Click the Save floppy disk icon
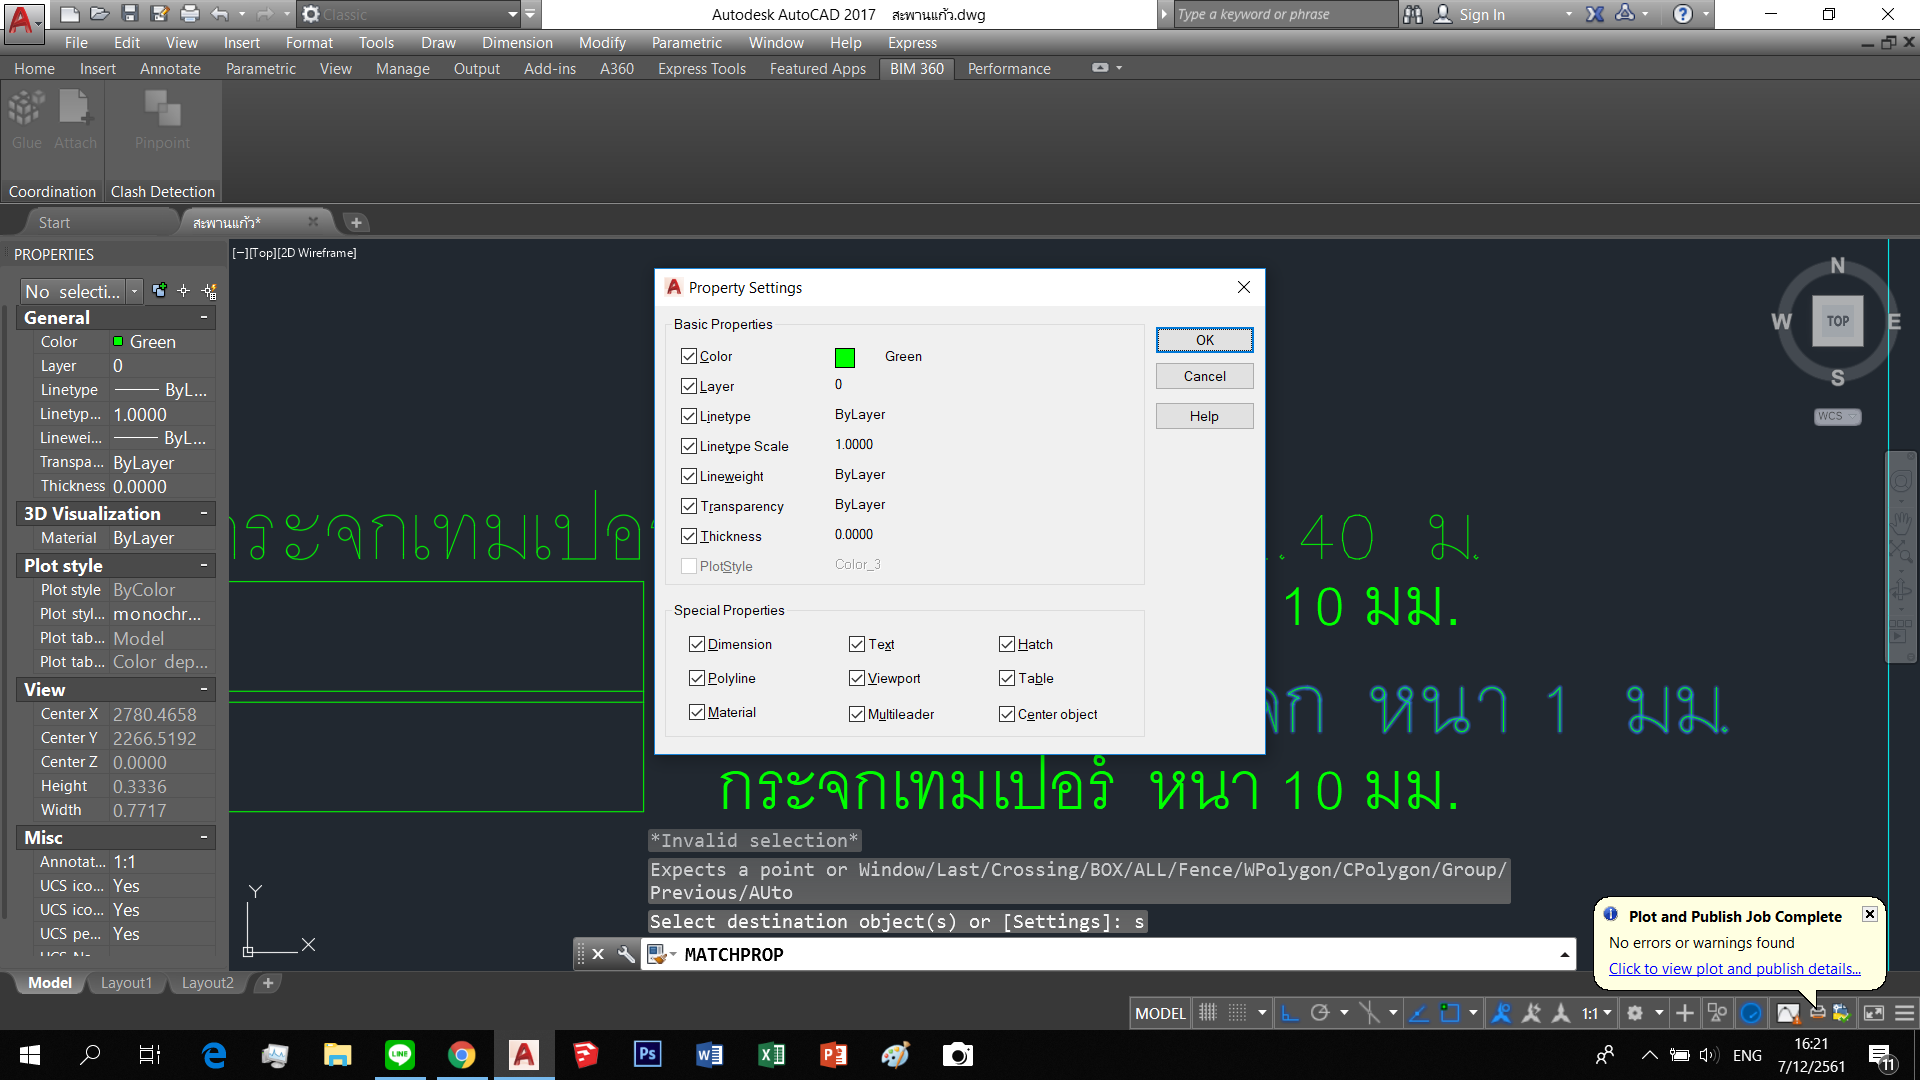The height and width of the screenshot is (1080, 1920). click(129, 14)
